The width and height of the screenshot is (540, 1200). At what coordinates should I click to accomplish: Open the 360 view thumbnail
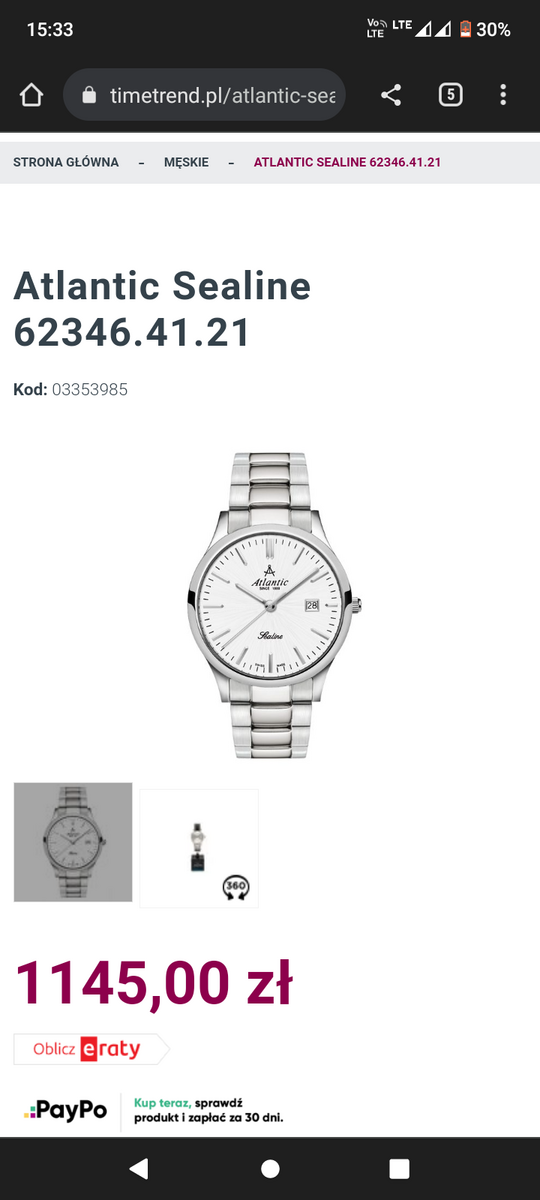point(199,848)
